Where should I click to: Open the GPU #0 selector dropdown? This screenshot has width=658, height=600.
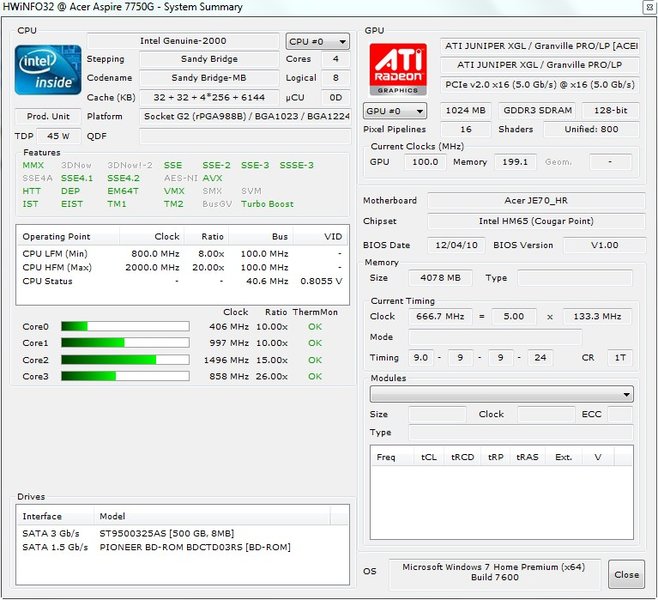click(x=394, y=111)
